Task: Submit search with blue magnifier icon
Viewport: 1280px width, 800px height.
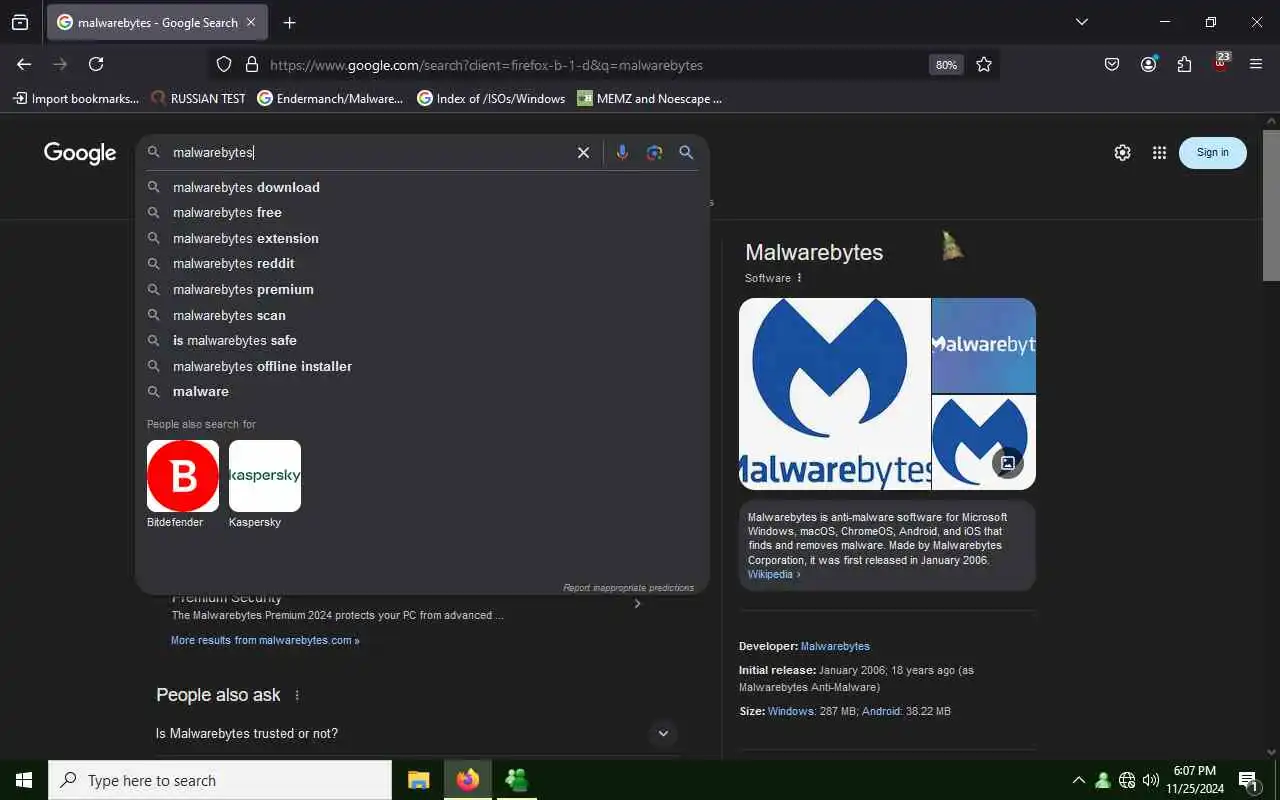Action: tap(686, 152)
